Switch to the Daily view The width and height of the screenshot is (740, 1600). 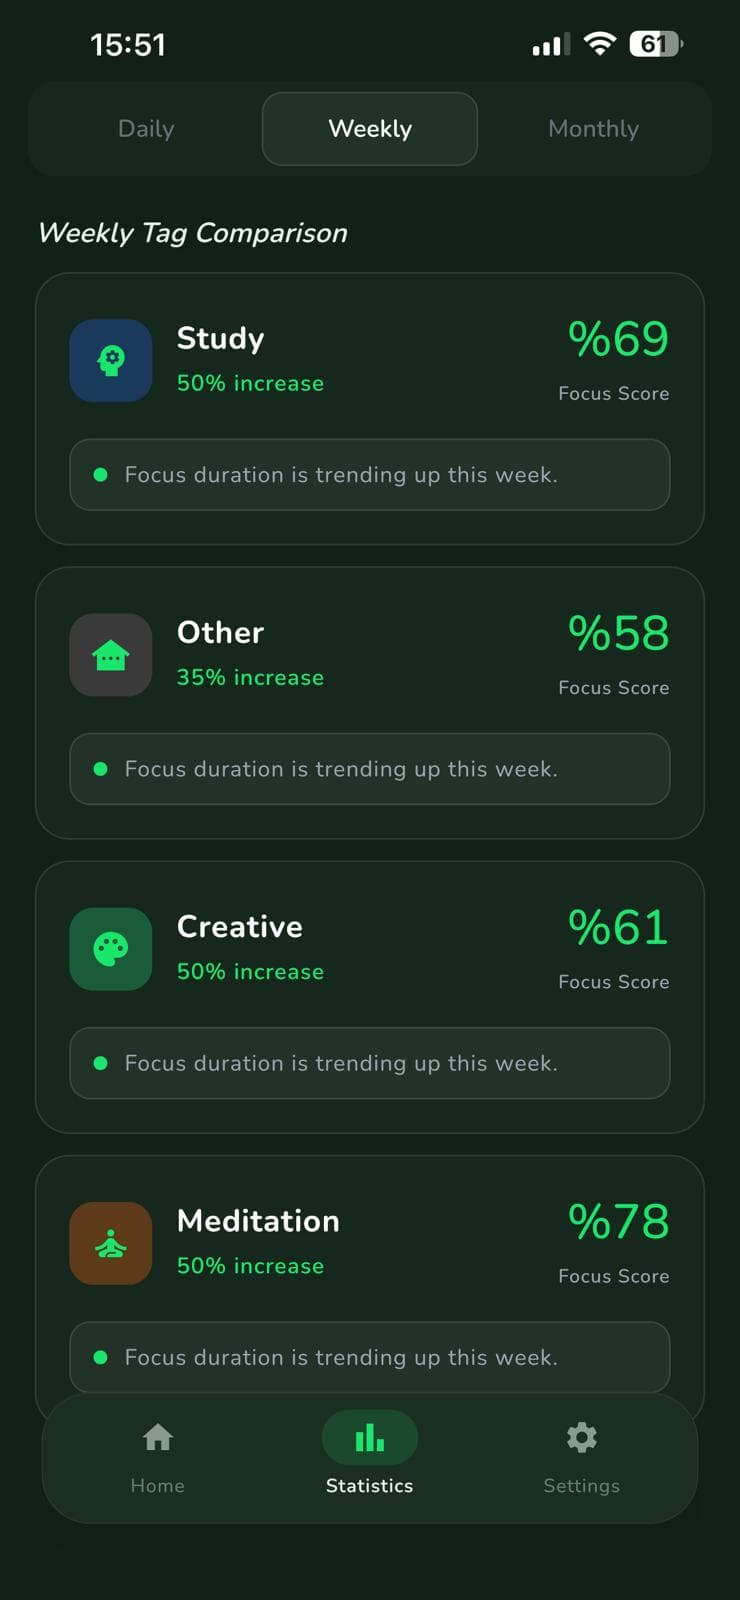146,129
